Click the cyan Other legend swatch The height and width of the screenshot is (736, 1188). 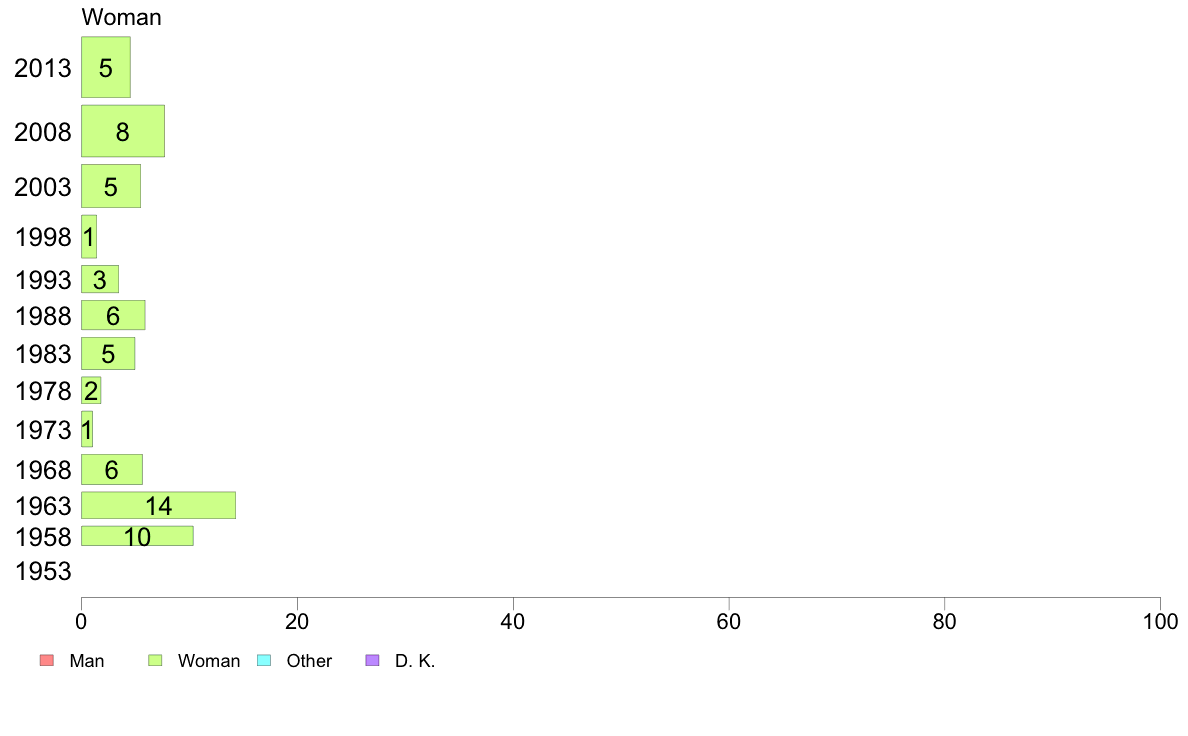click(x=264, y=660)
